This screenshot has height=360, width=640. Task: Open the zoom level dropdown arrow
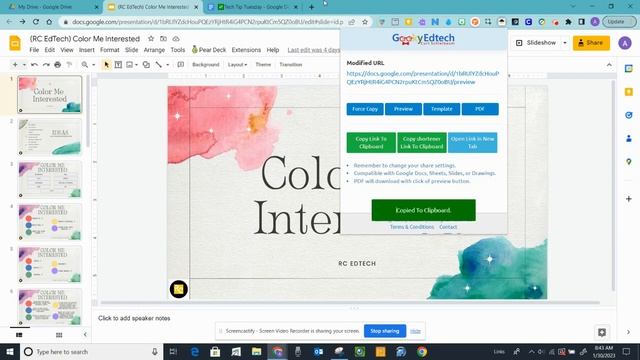[93, 64]
